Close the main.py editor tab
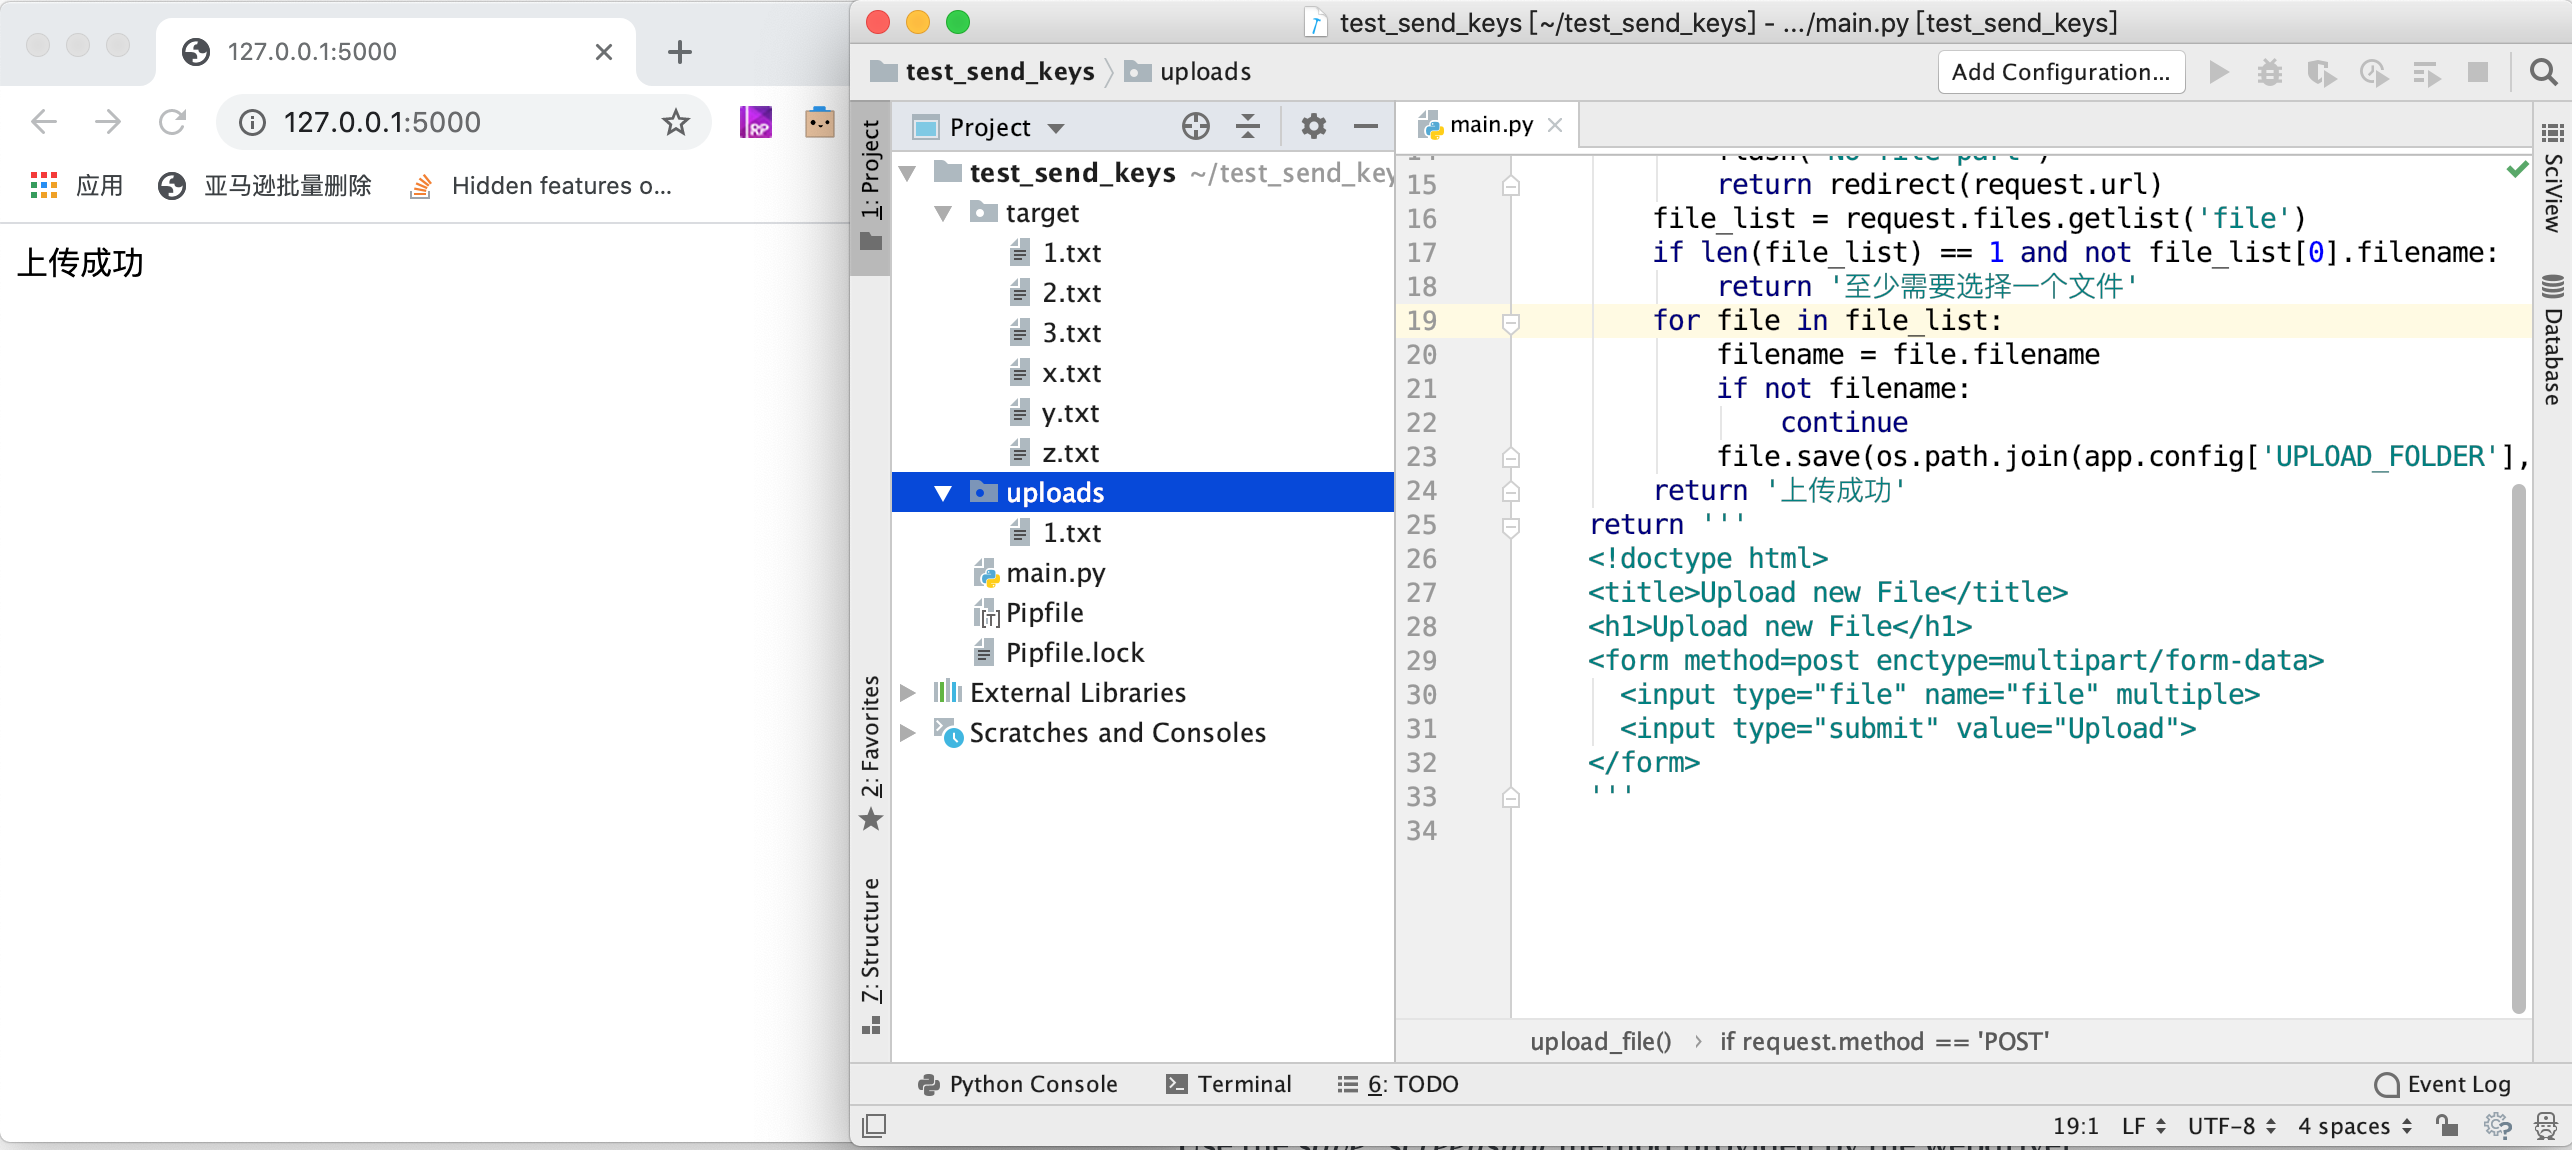 [1555, 125]
